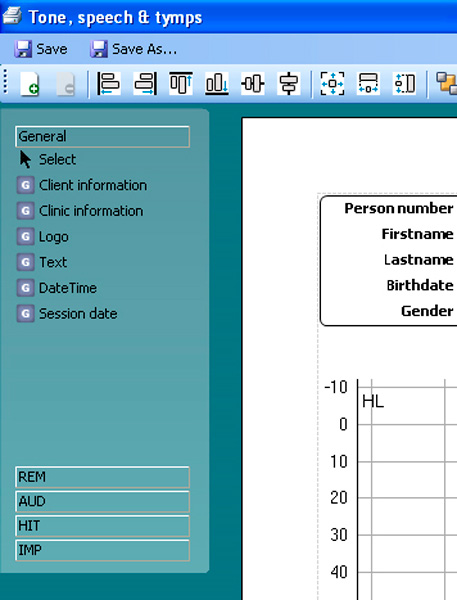457x600 pixels.
Task: Click the make same height icon
Action: click(404, 83)
